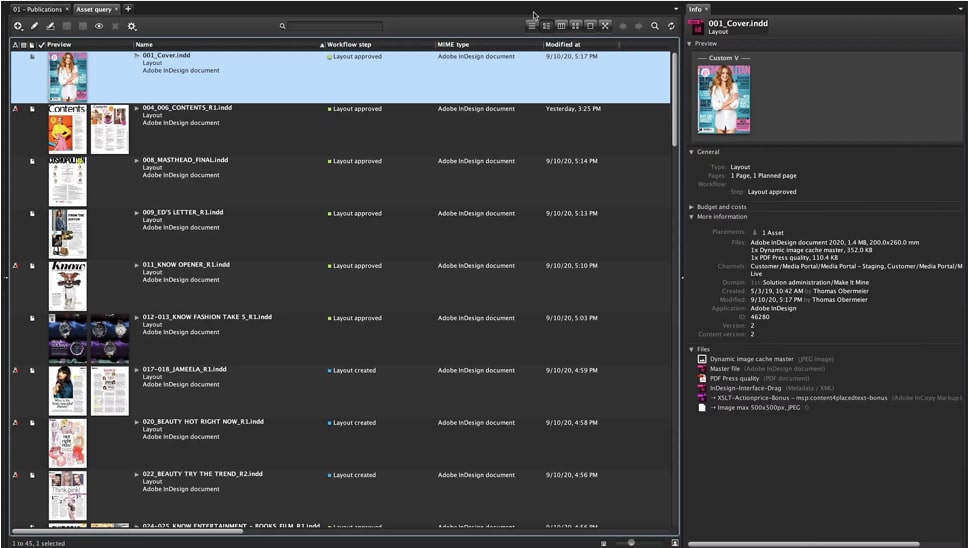The width and height of the screenshot is (968, 548).
Task: Click the 001_Cover thumbnail in the list
Action: [x=68, y=77]
